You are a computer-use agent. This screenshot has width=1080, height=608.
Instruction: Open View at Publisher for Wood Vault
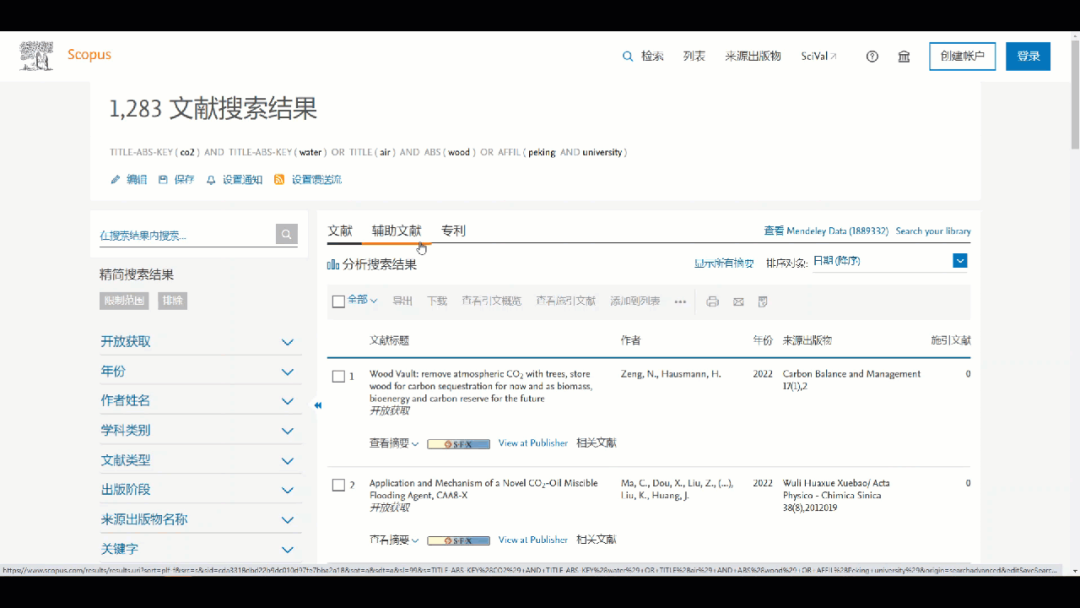tap(533, 443)
